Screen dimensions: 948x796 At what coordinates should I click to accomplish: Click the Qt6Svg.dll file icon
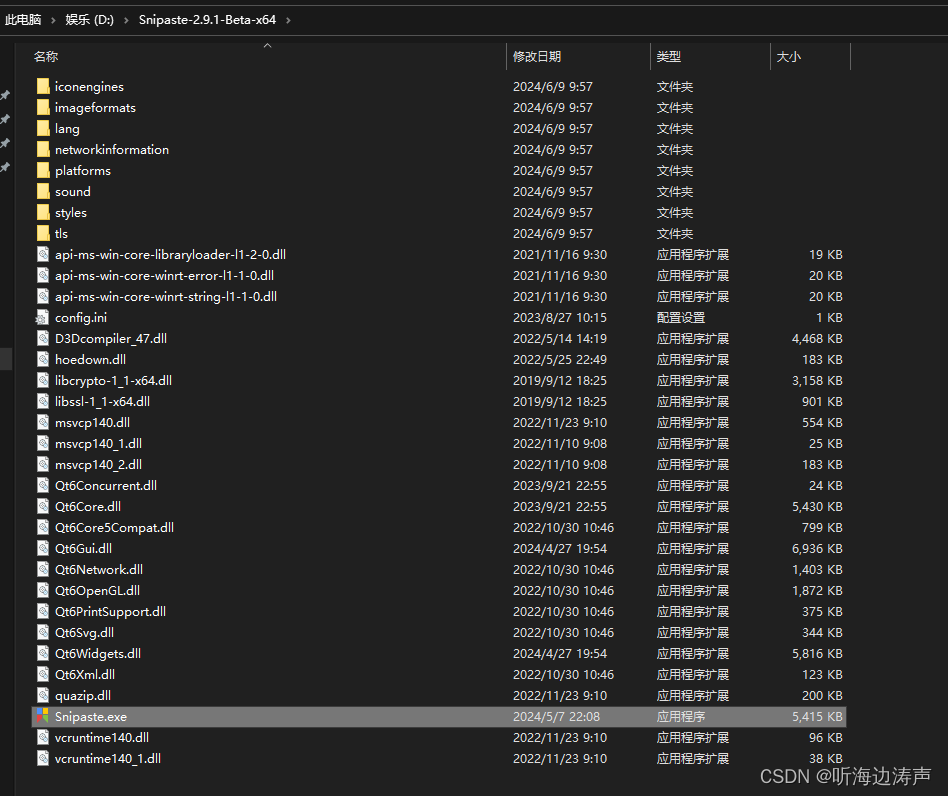(43, 632)
